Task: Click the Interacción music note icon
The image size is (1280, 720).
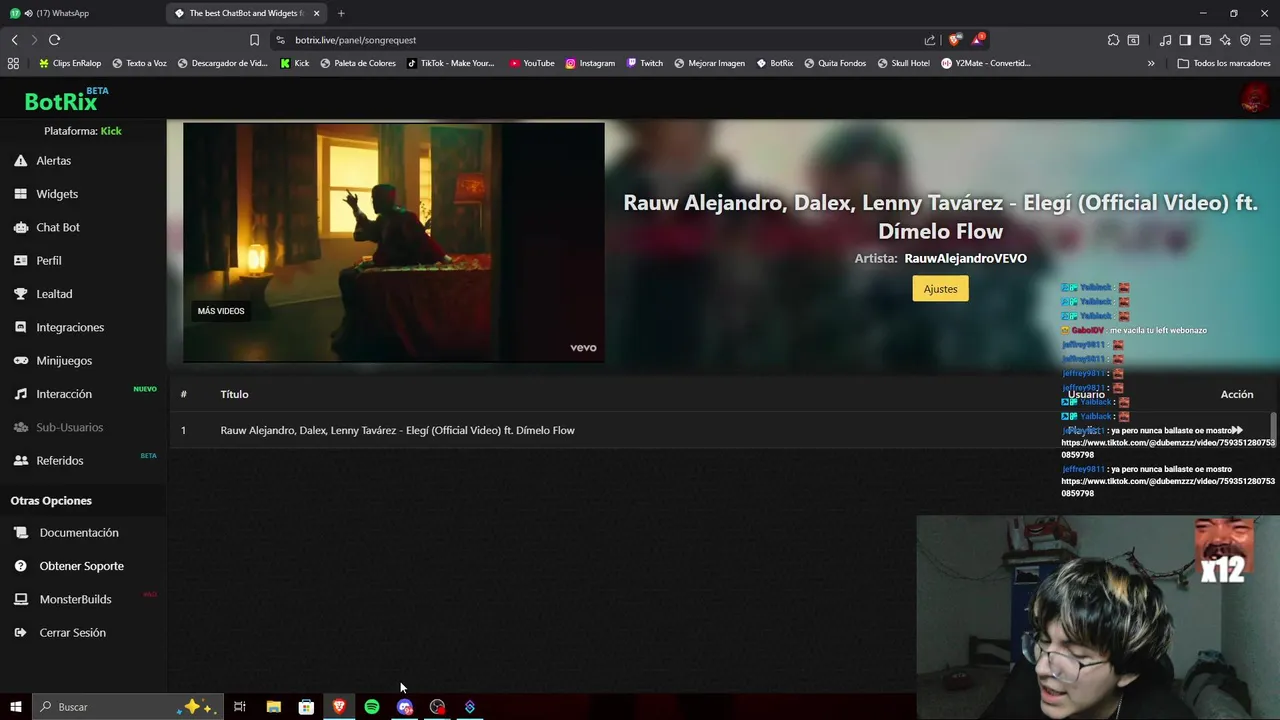Action: [20, 394]
